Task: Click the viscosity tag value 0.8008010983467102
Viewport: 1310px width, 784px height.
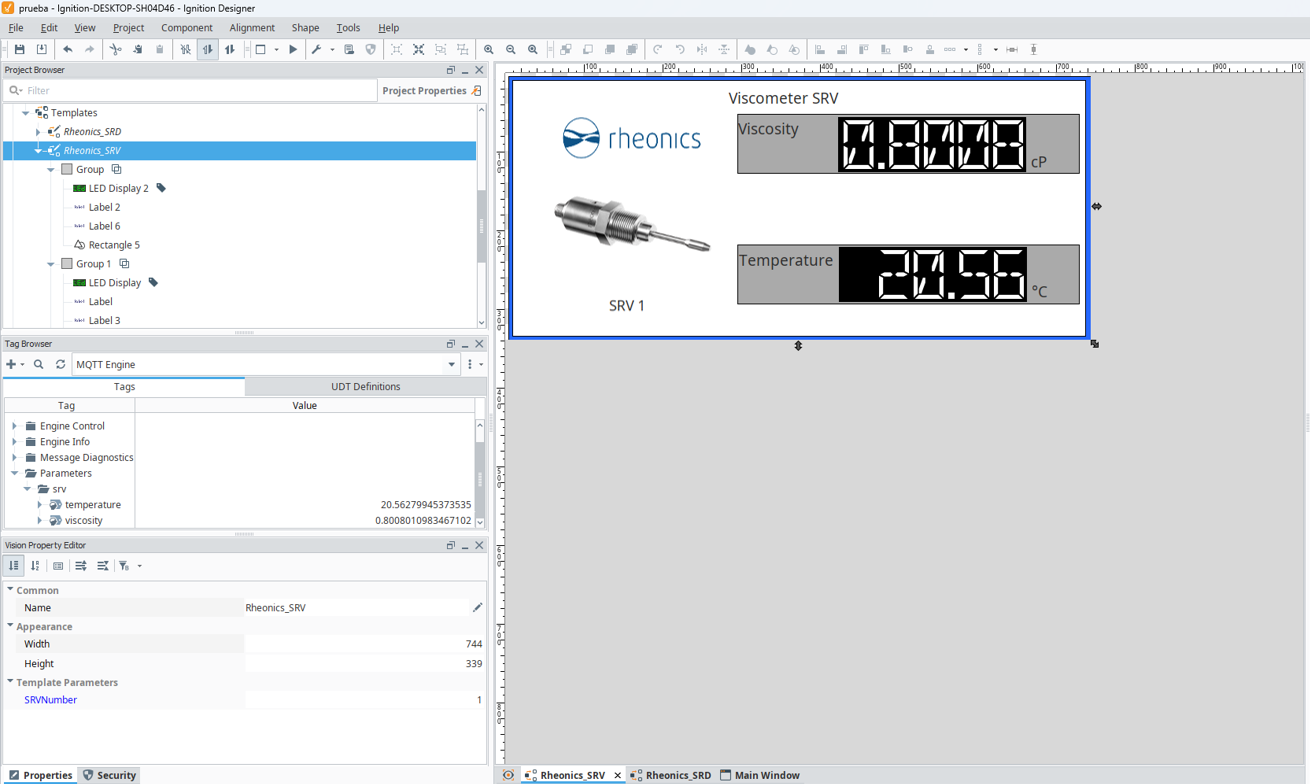Action: (423, 520)
